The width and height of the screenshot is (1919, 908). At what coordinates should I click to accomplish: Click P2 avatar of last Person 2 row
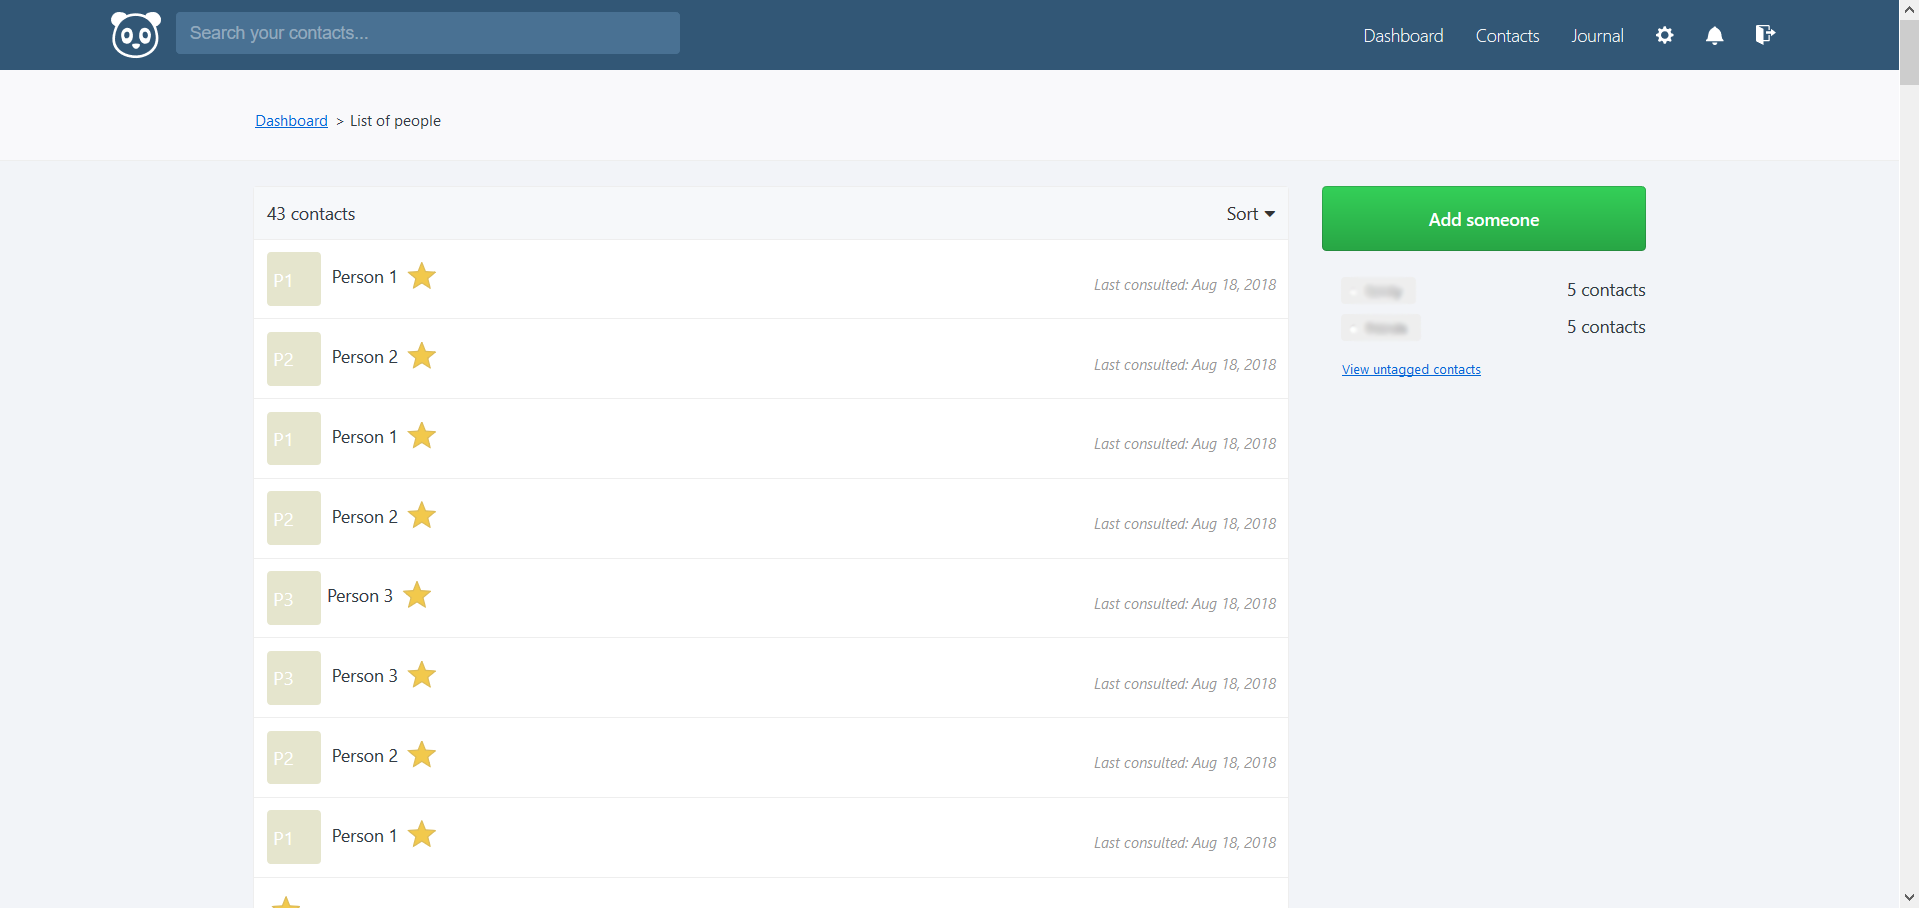coord(294,758)
